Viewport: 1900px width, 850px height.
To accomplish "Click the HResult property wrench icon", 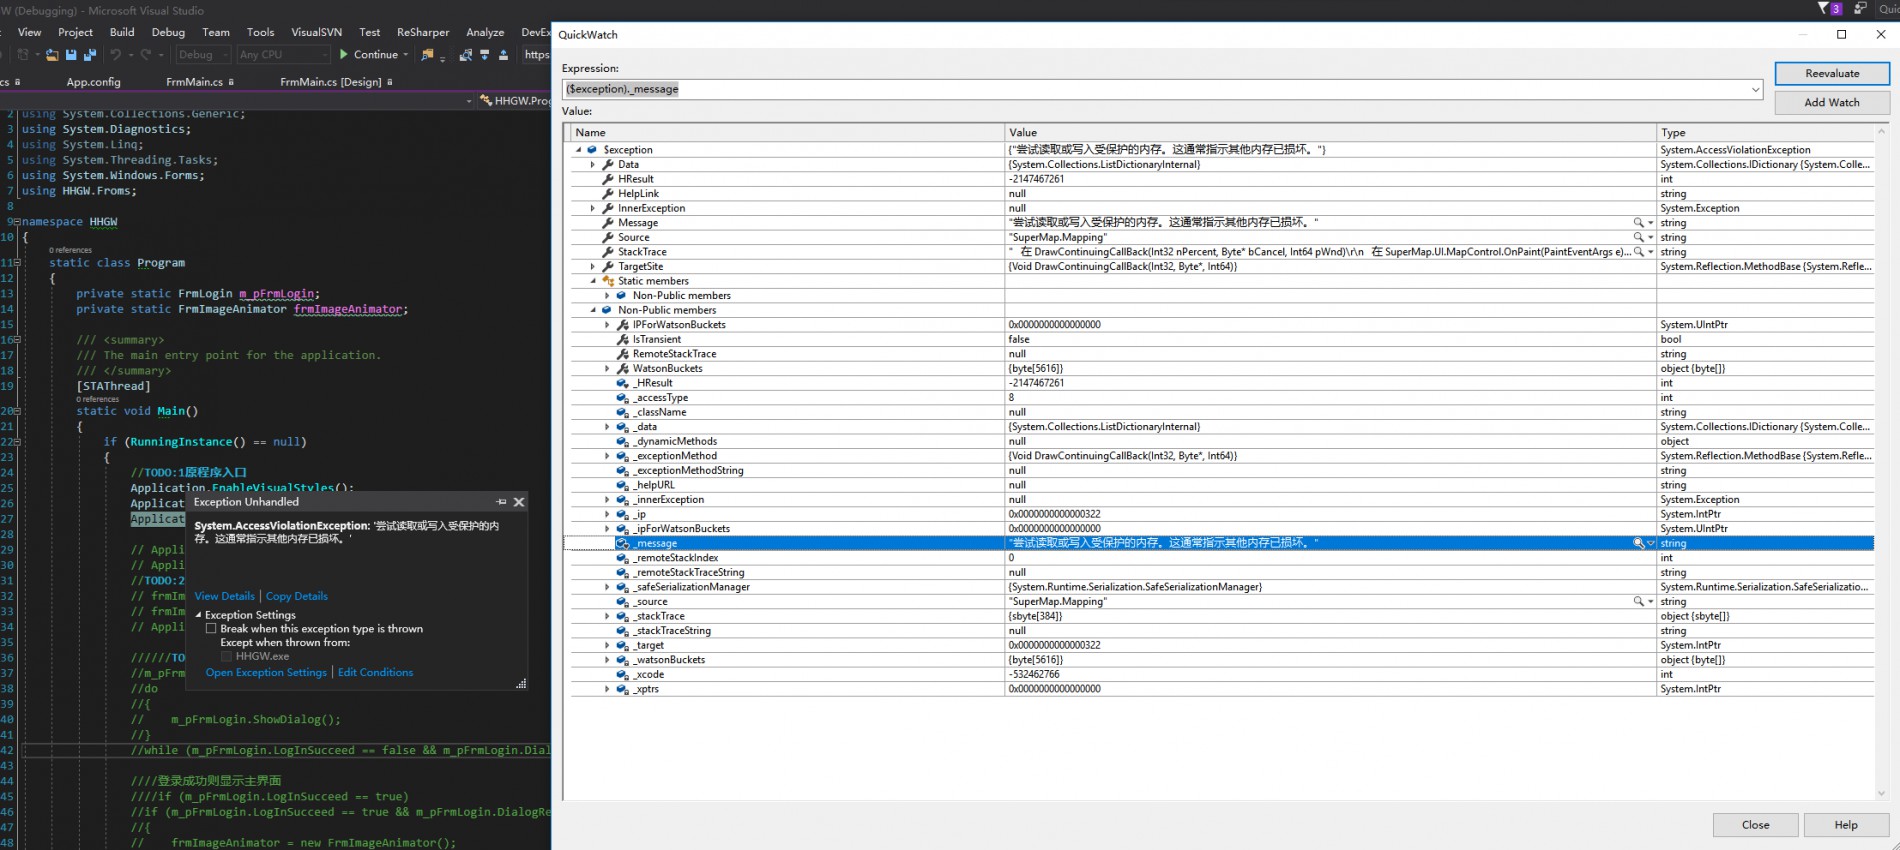I will point(607,179).
